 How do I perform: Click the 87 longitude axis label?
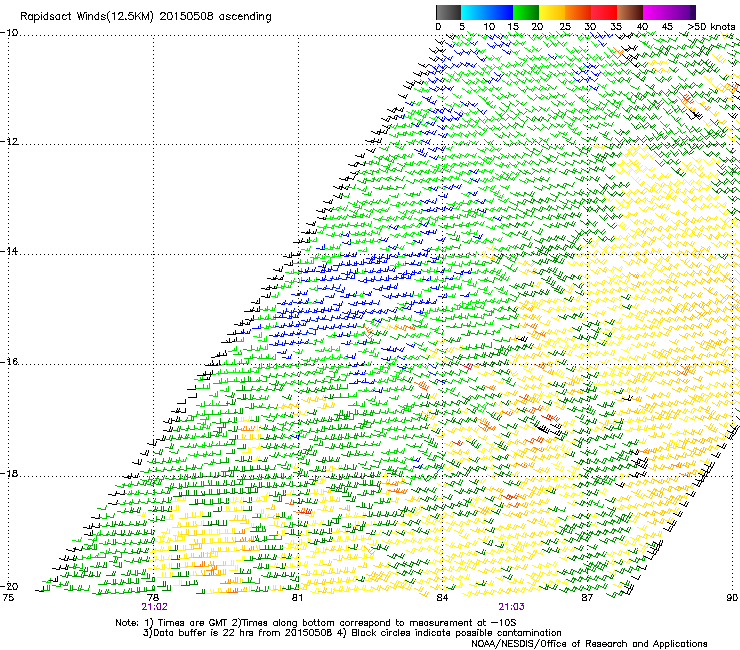coord(587,598)
